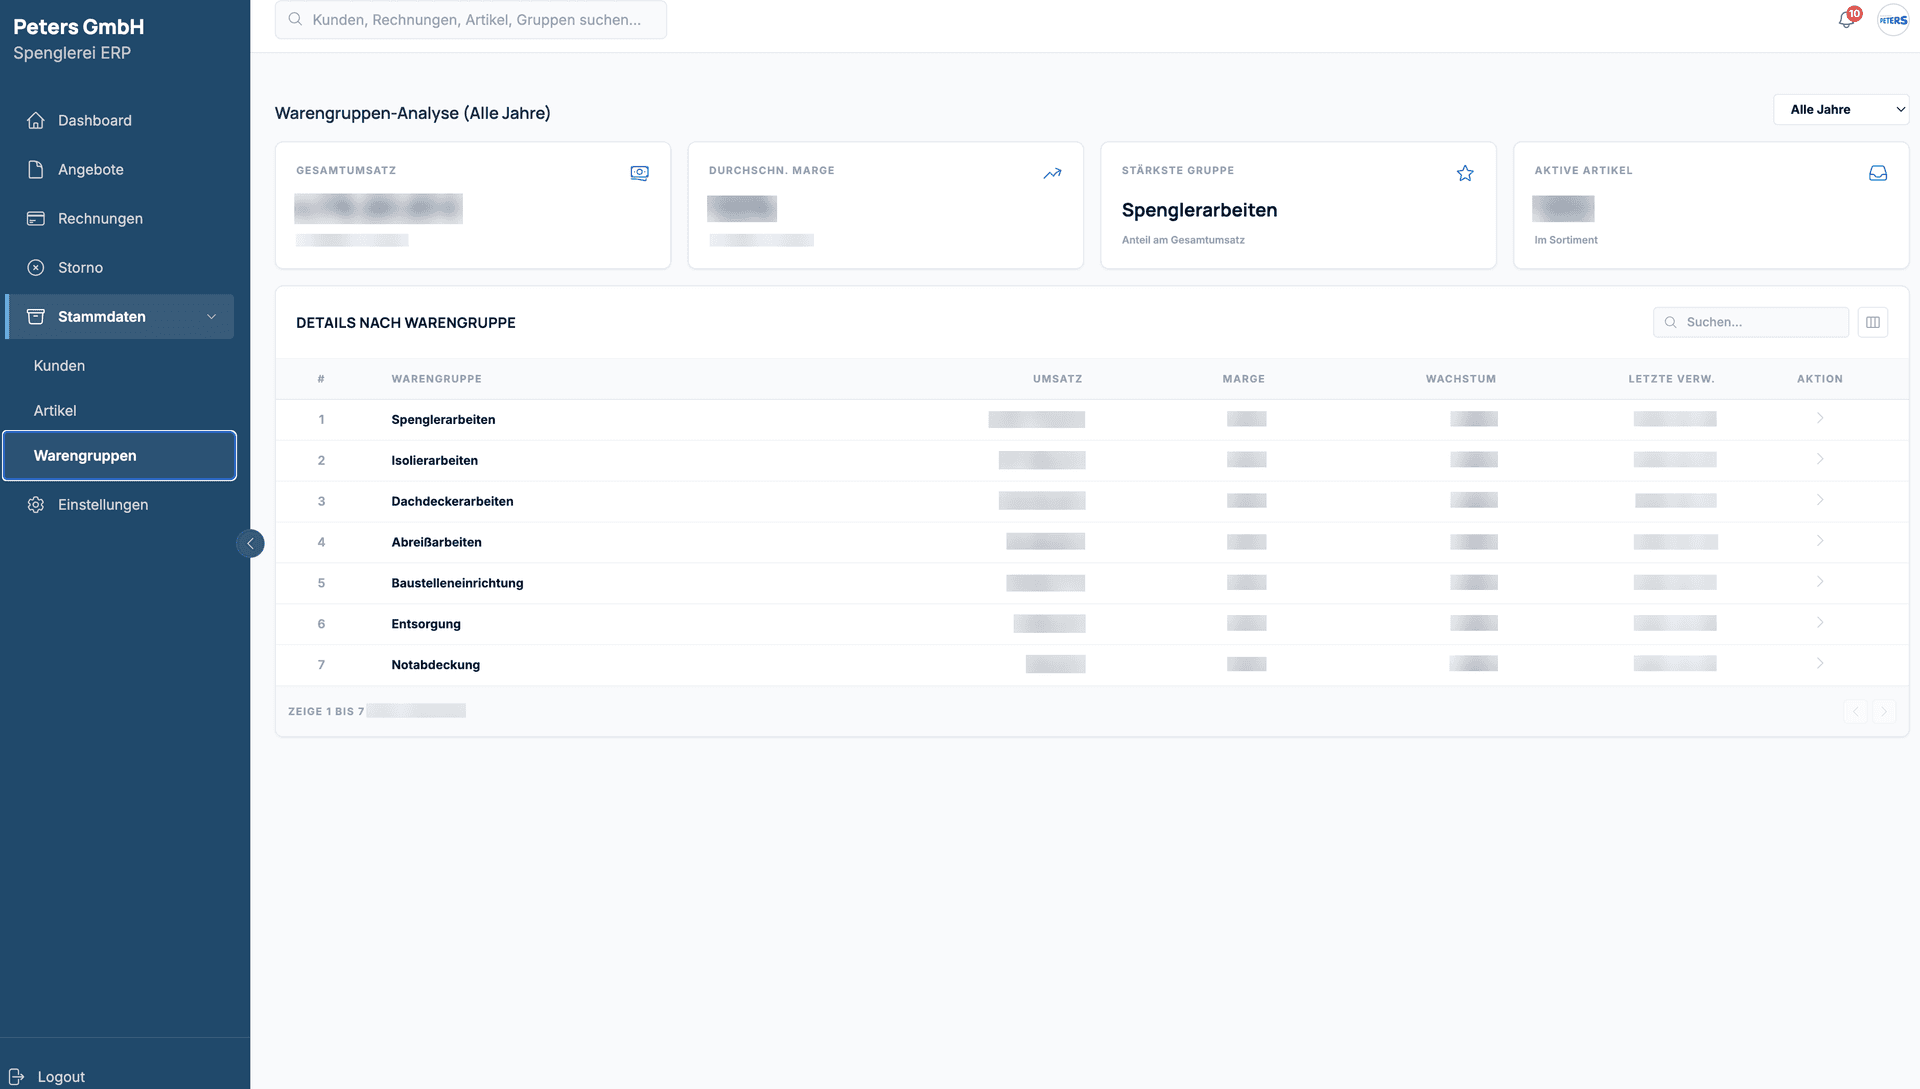Click Logout link
Viewport: 1920px width, 1089px height.
[x=61, y=1076]
